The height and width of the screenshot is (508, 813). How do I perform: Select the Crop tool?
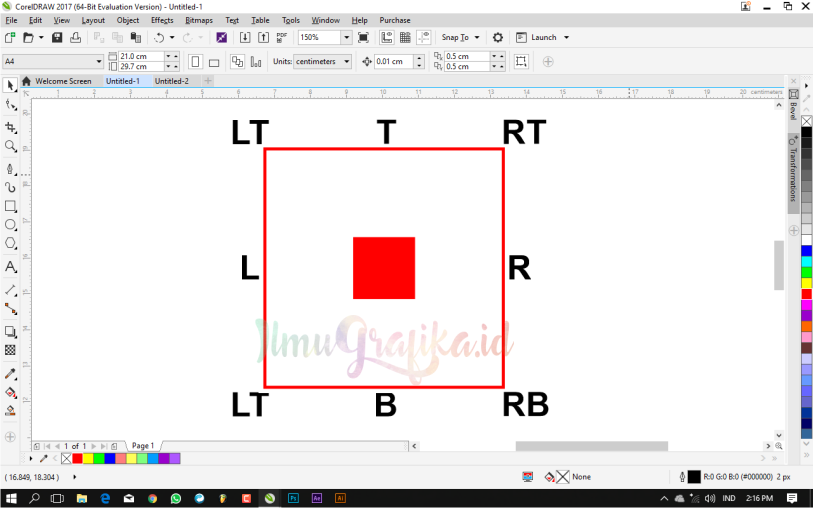point(10,127)
